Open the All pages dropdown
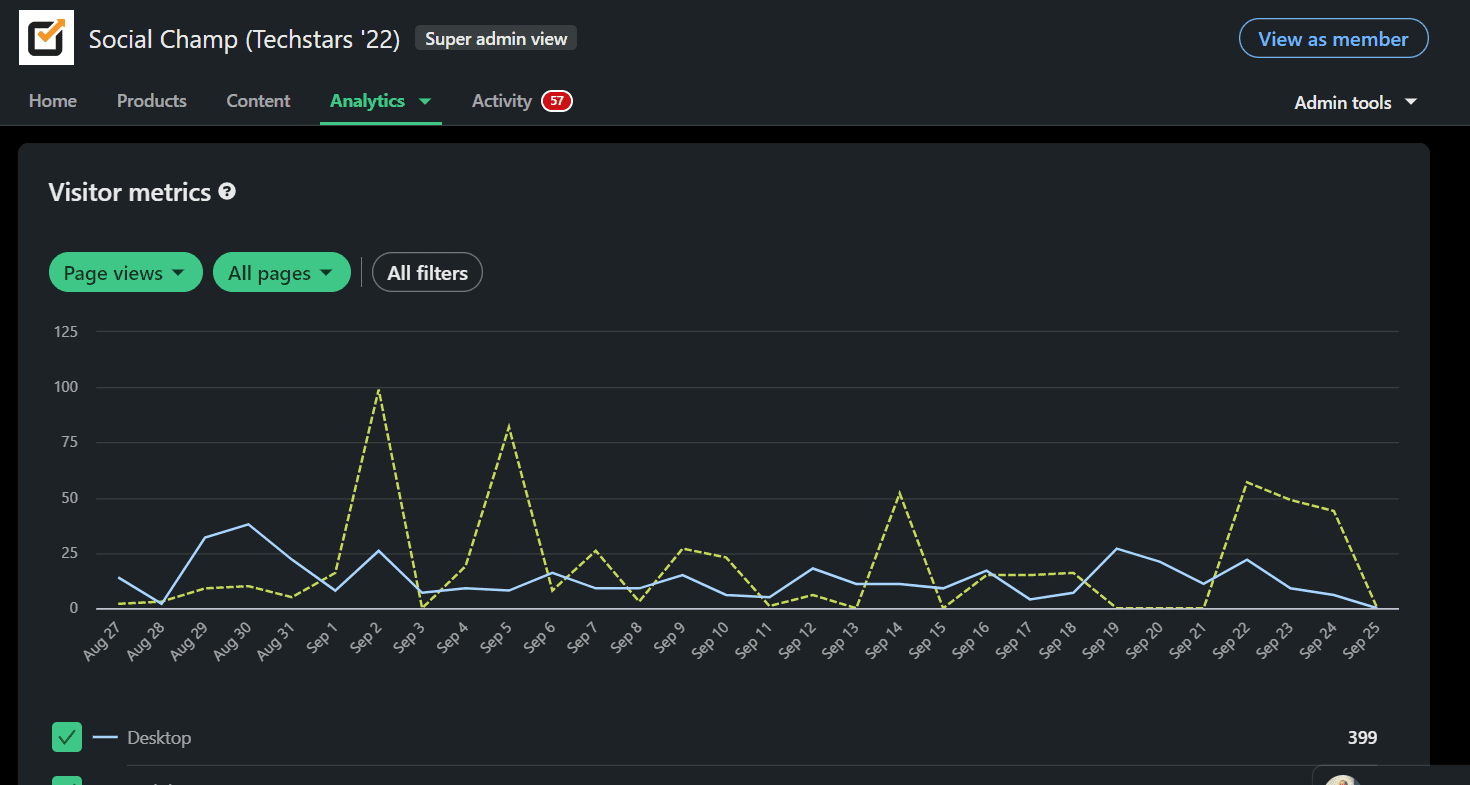The image size is (1470, 785). point(281,273)
